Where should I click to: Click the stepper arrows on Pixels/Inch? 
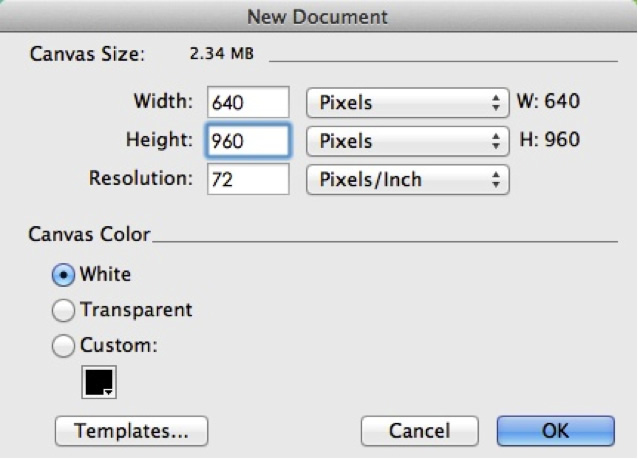[496, 179]
